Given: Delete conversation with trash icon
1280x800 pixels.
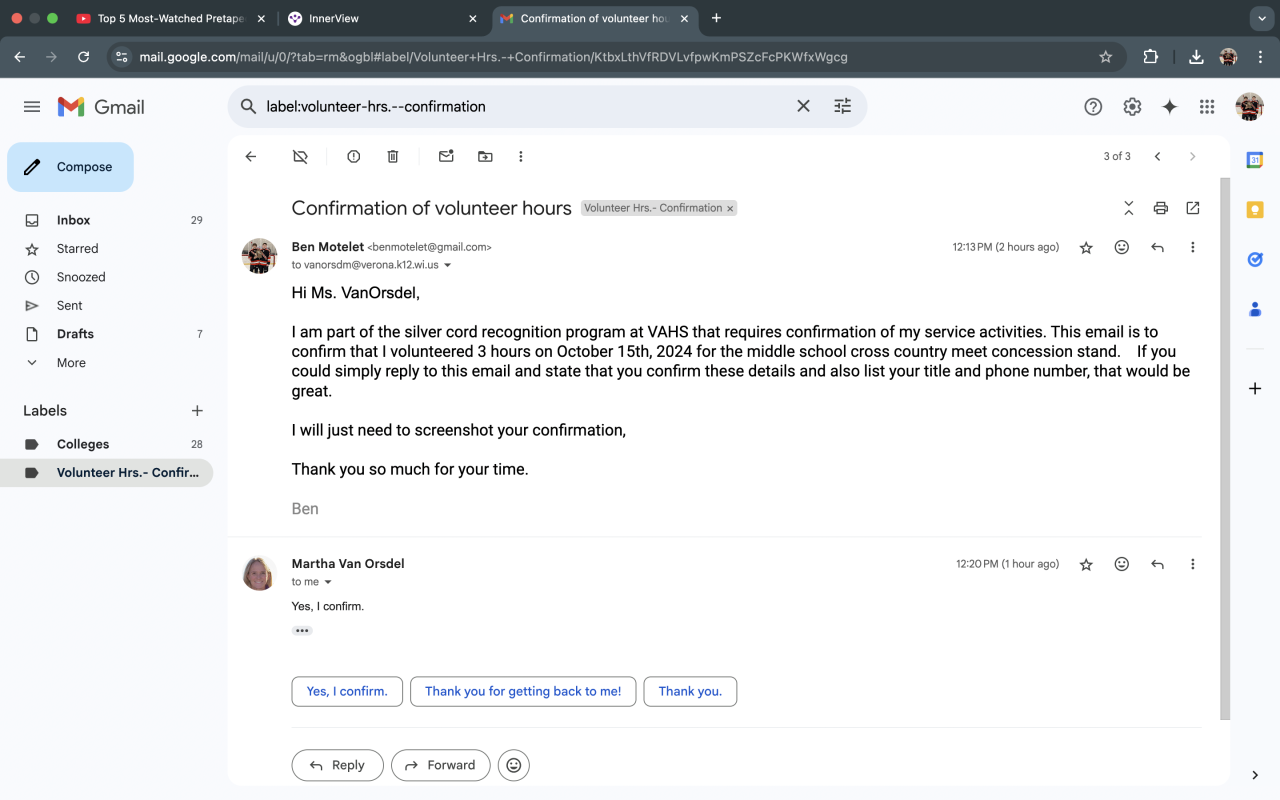Looking at the screenshot, I should [x=393, y=156].
